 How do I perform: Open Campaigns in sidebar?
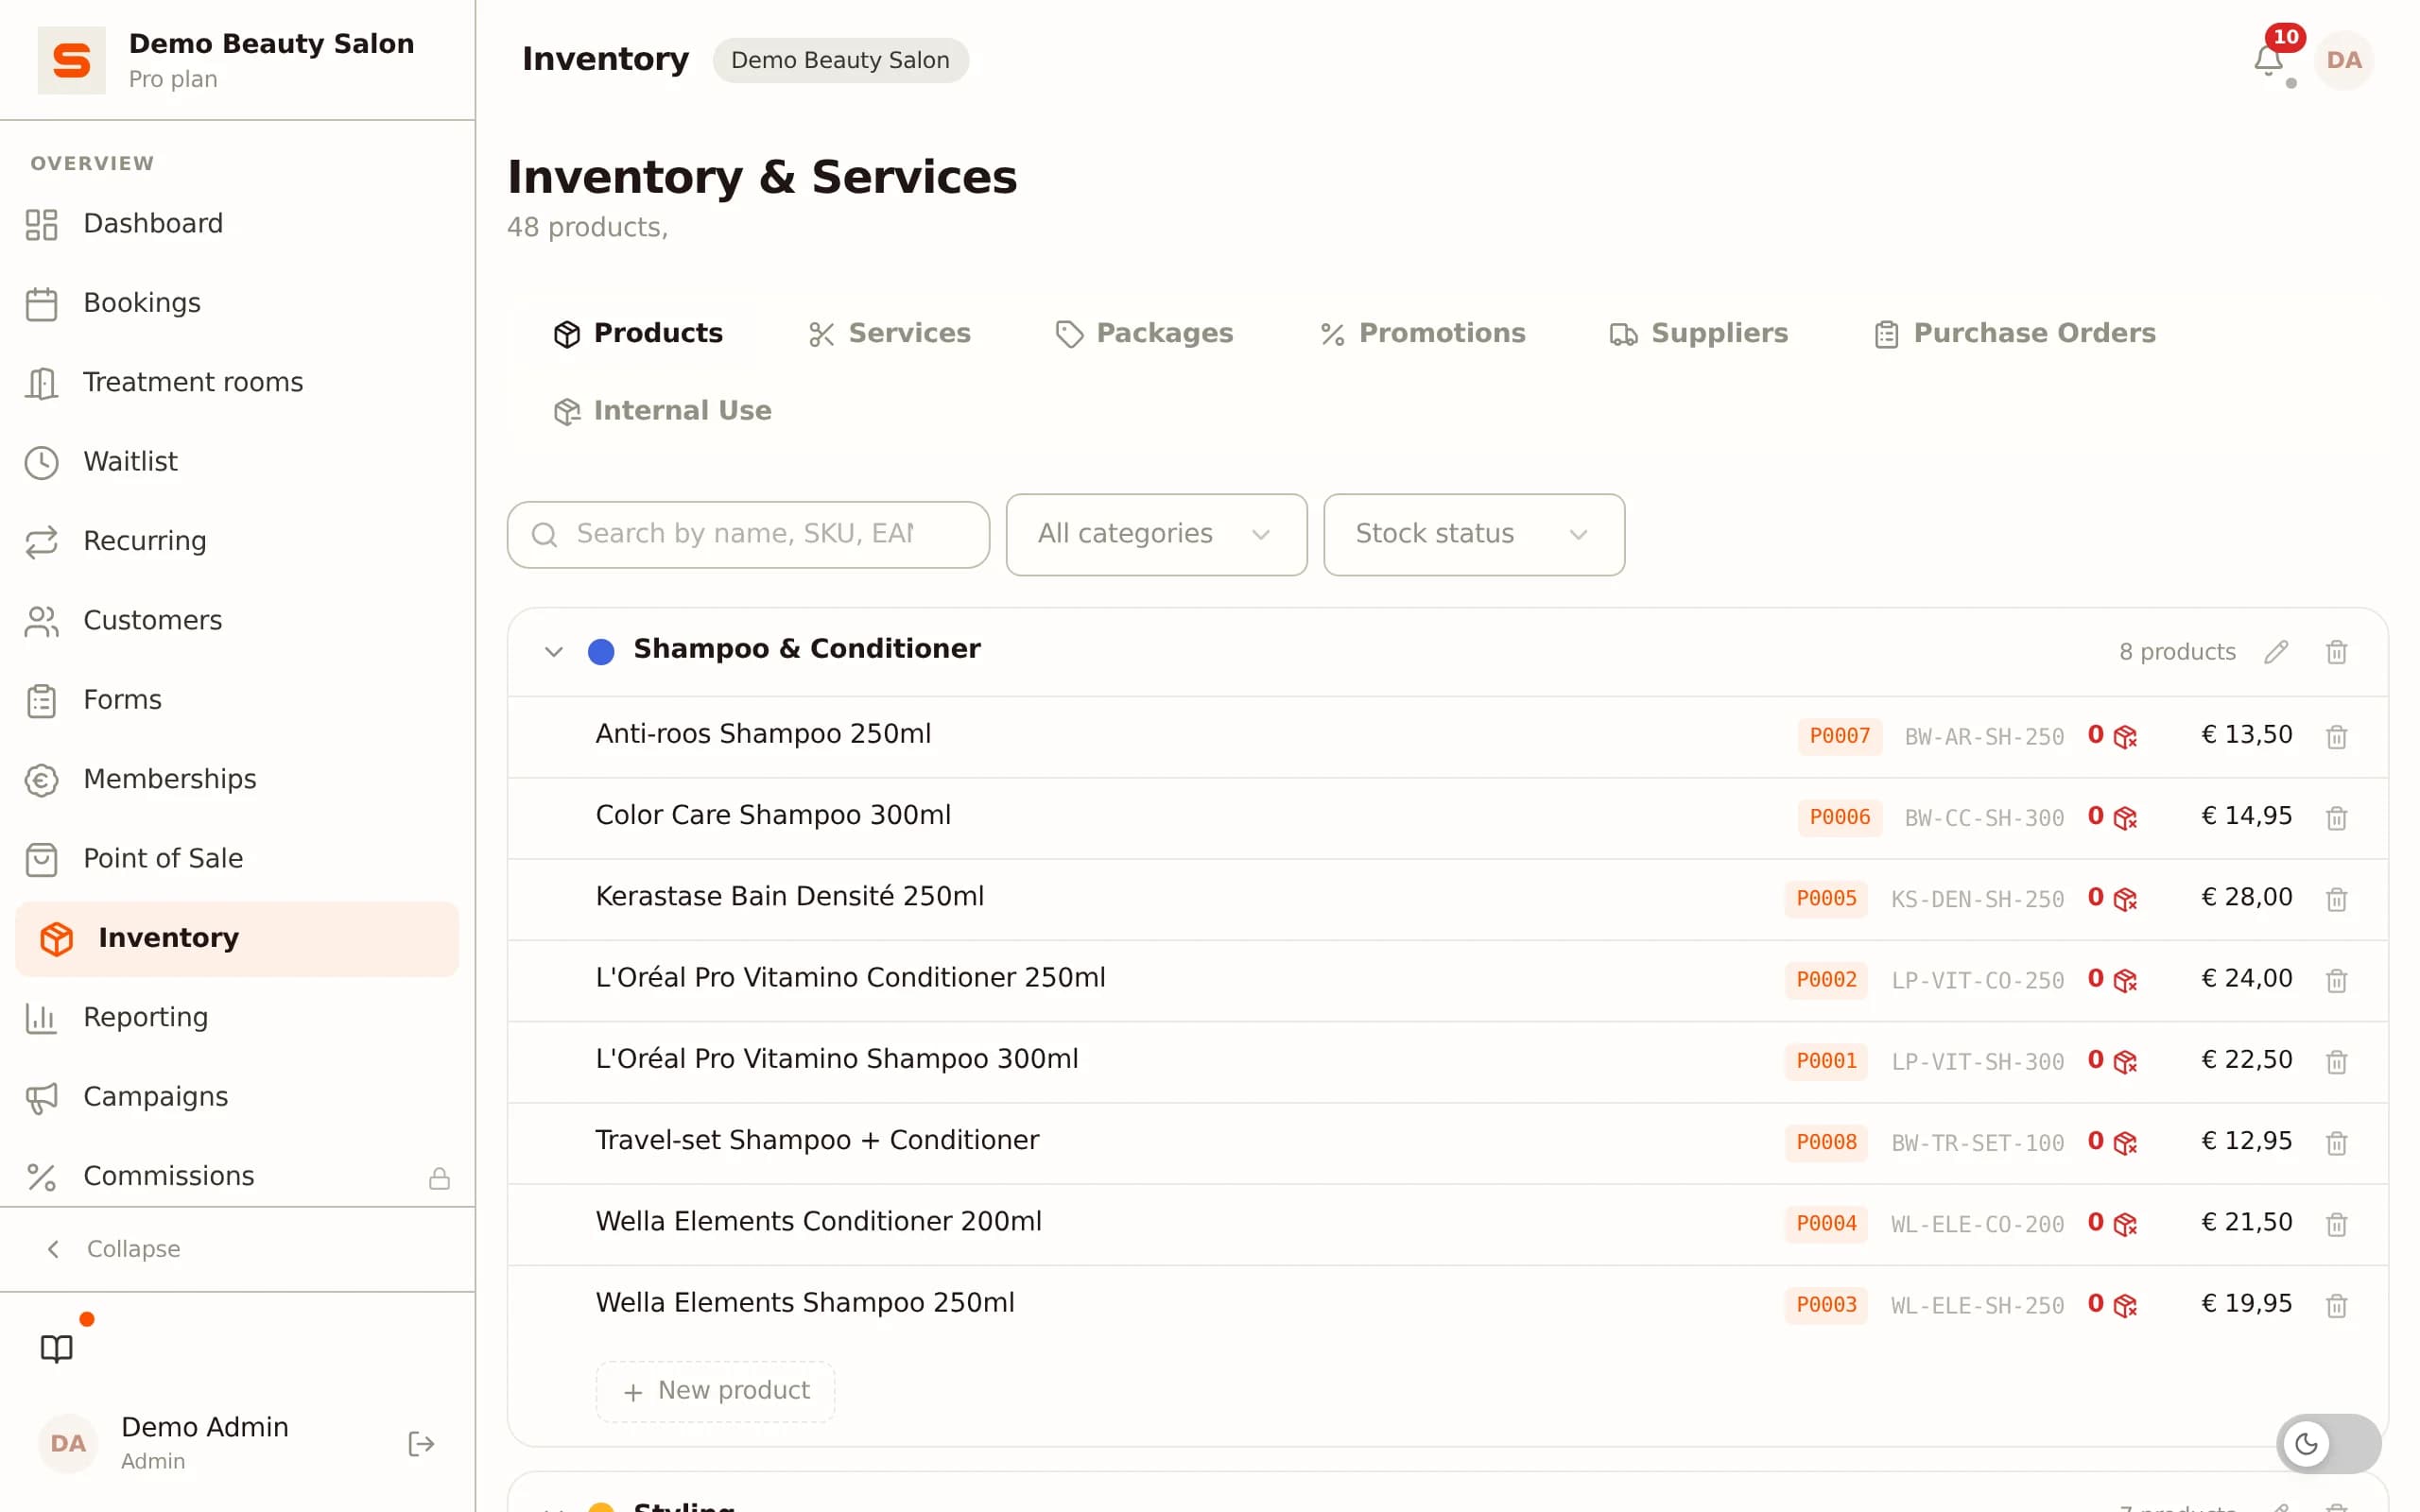[x=237, y=1097]
